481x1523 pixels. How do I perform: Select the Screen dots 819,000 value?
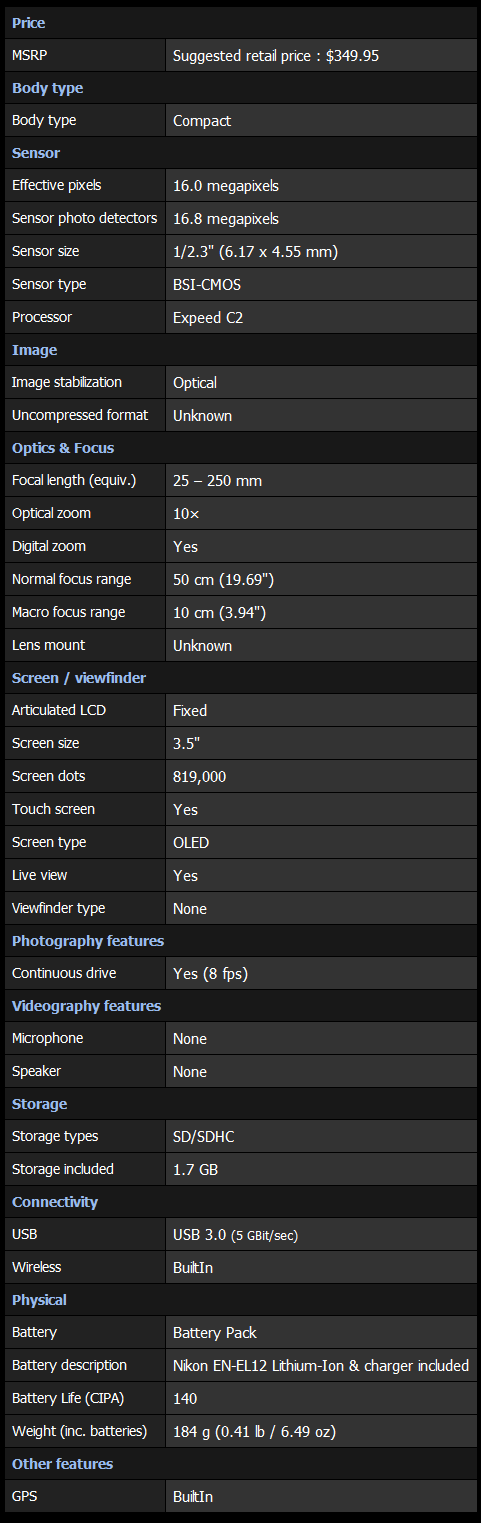click(199, 776)
